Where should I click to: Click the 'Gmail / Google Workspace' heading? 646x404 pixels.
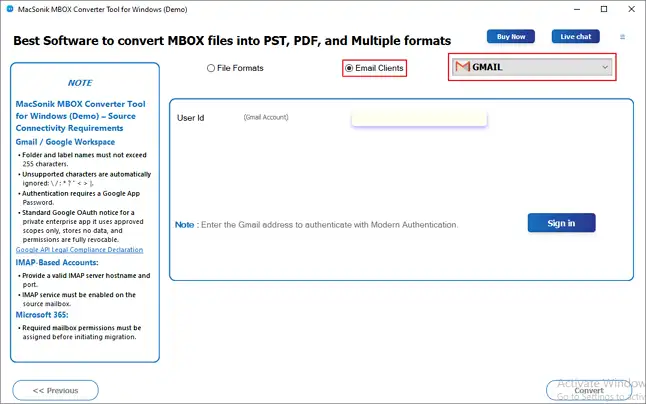65,142
